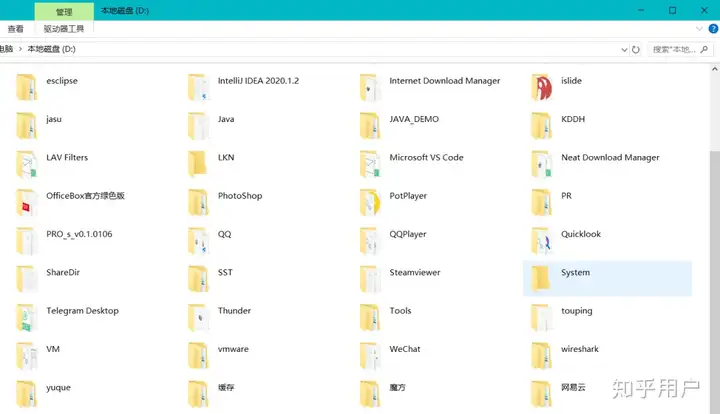Select the islide folder icon
Screen dimensions: 720x414
click(542, 87)
